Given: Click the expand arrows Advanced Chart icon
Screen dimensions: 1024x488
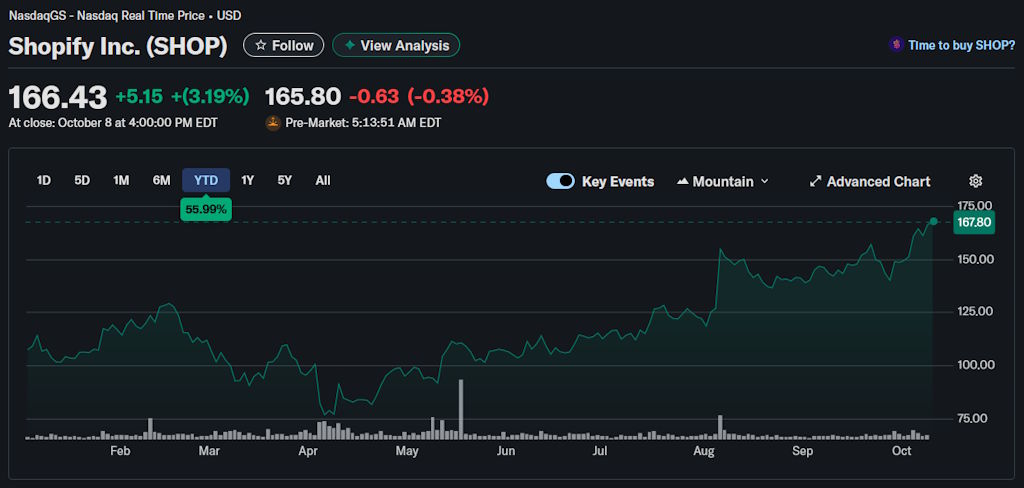Looking at the screenshot, I should pos(816,181).
